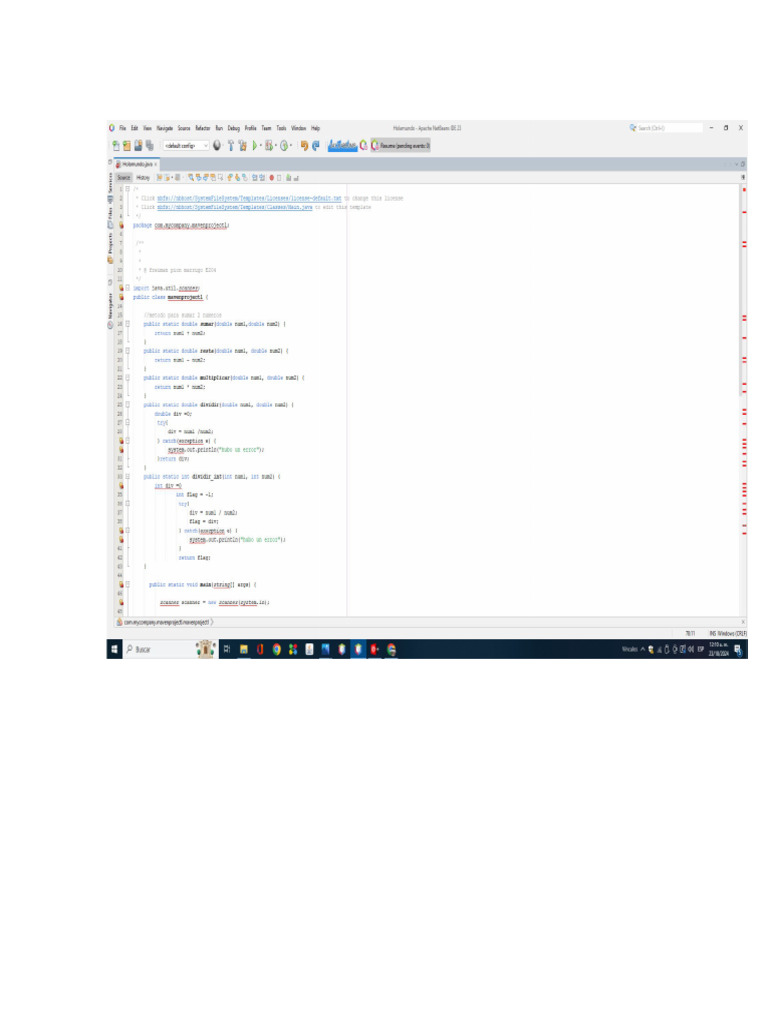768x1024 pixels.
Task: Open license-default.txt template link
Action: tap(249, 198)
